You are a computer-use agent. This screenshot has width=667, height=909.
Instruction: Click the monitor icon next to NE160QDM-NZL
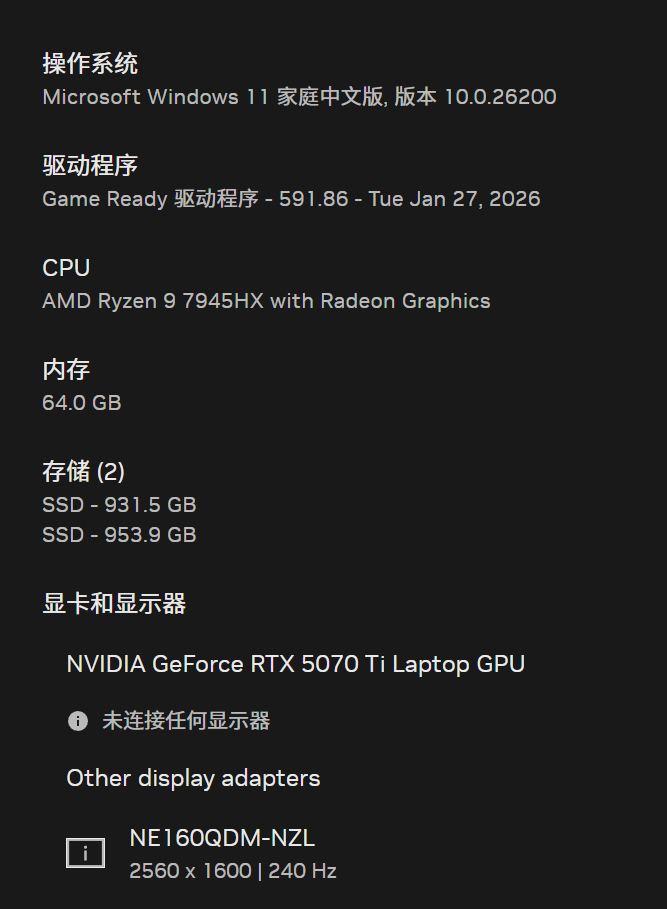pyautogui.click(x=86, y=853)
